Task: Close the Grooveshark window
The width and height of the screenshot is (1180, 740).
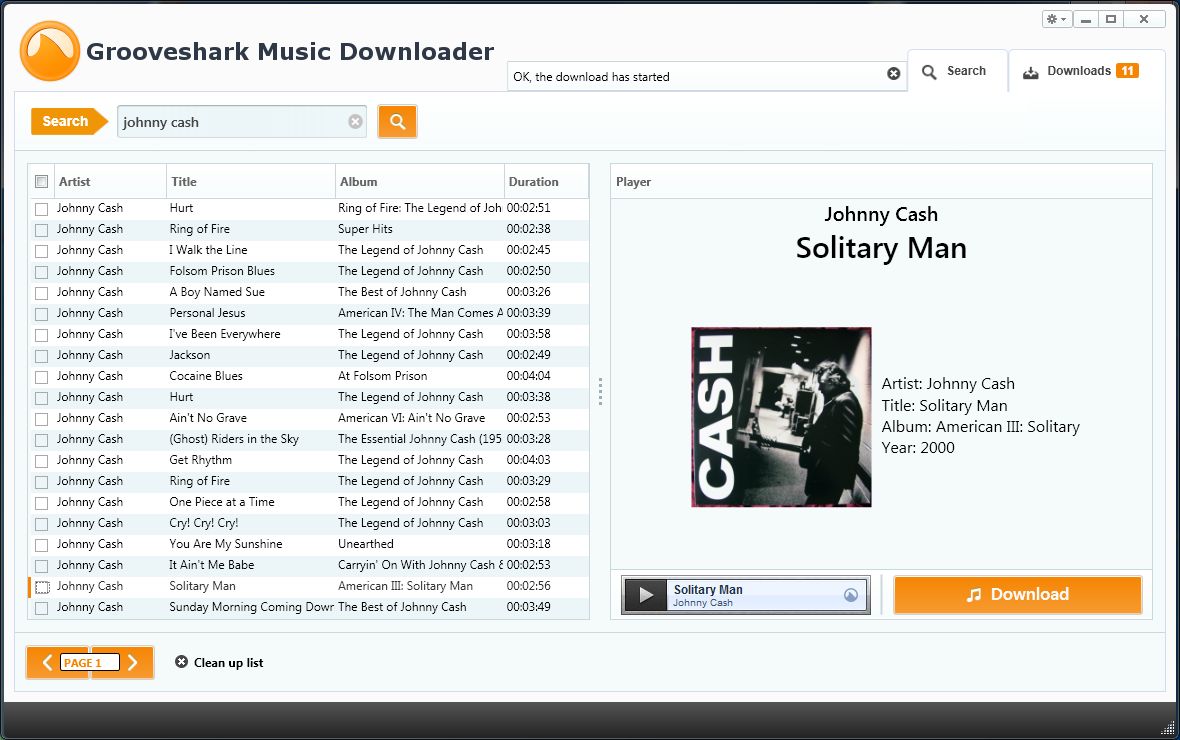Action: coord(1144,20)
